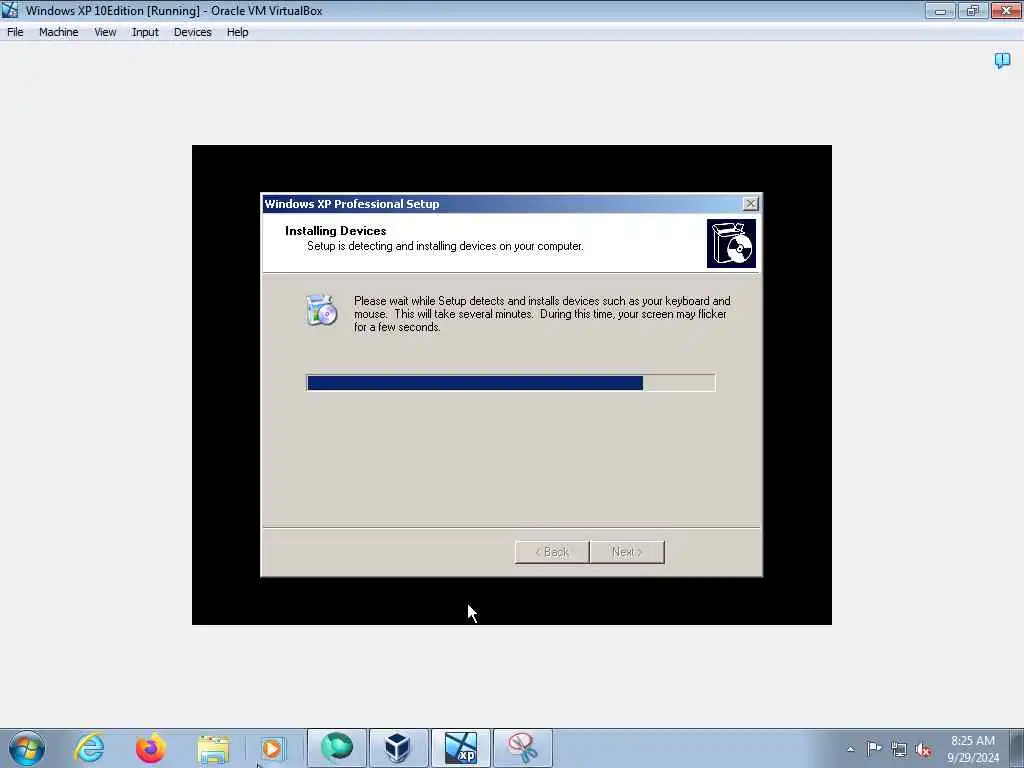Switch to the Snipping Tool in taskbar
The image size is (1024, 768).
click(522, 748)
